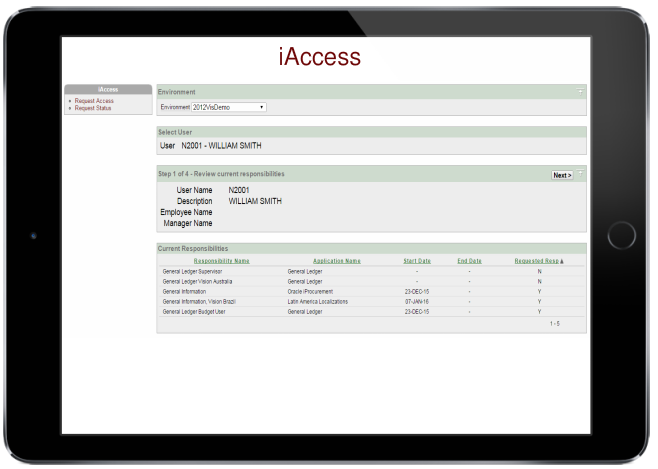658x469 pixels.
Task: Collapse the Step 1 of 4 region icon
Action: 580,173
